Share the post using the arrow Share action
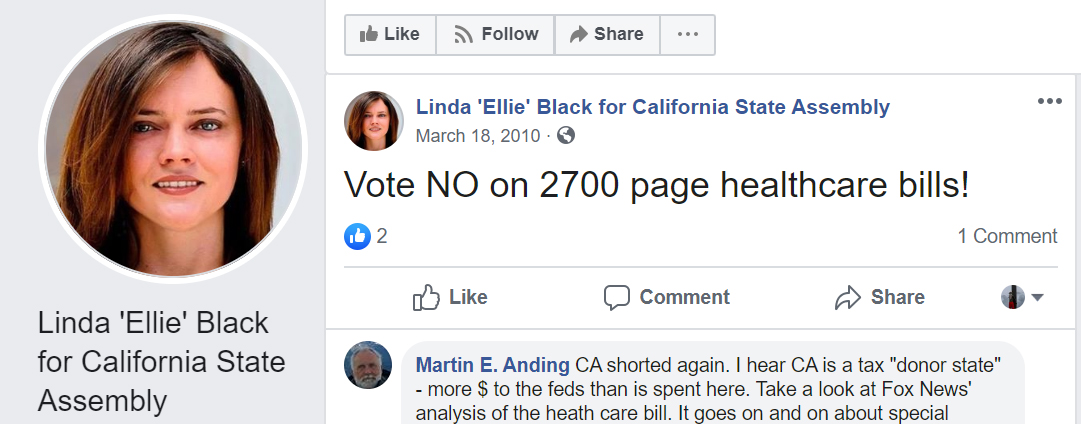 (879, 297)
